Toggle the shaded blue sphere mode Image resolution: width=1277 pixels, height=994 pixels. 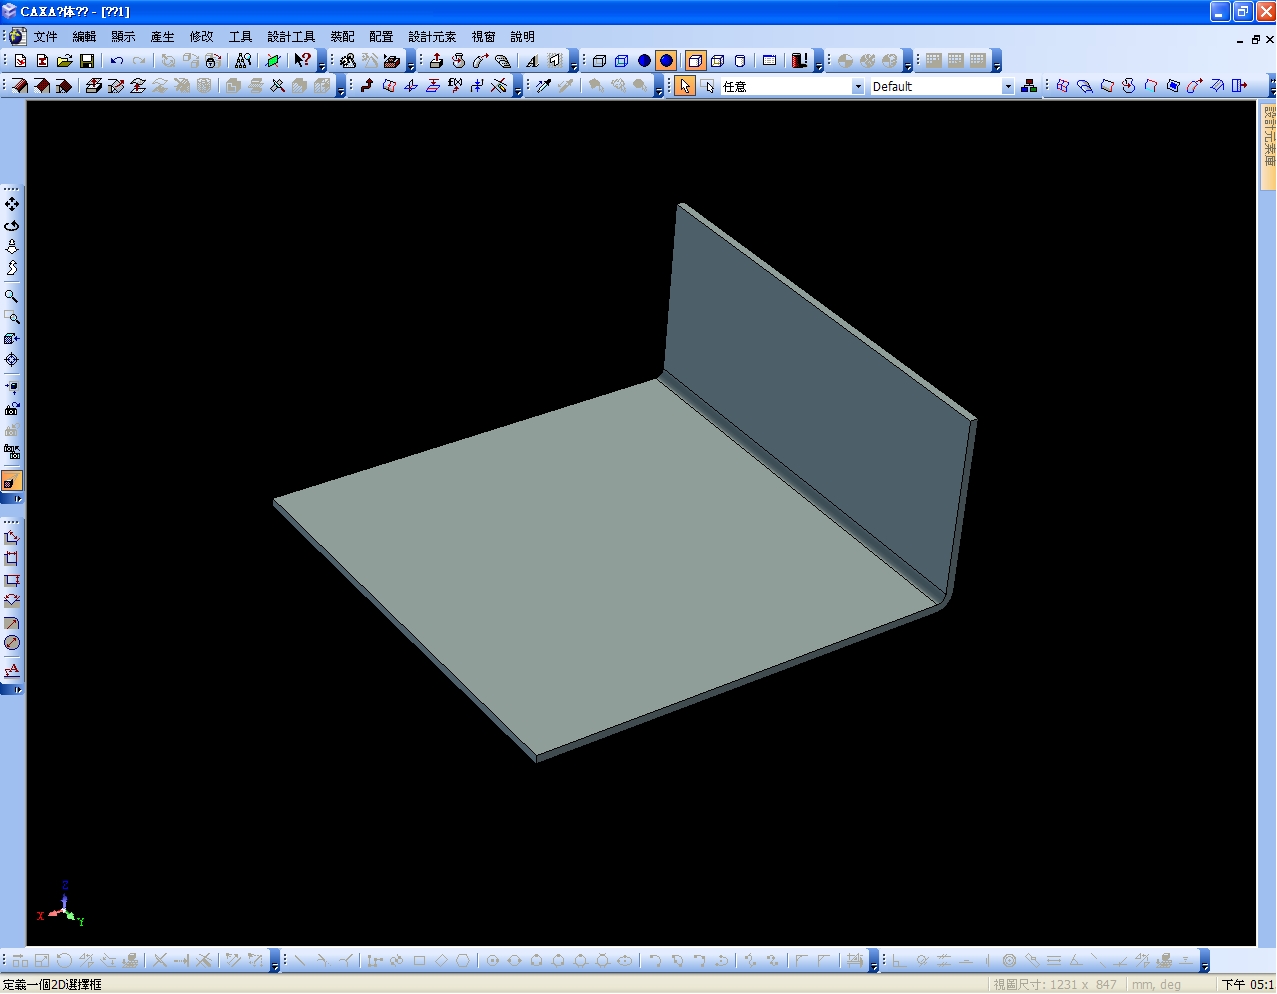[x=644, y=61]
